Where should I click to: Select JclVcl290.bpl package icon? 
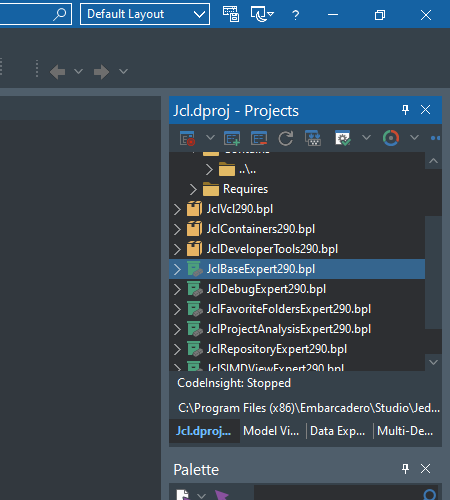coord(194,209)
